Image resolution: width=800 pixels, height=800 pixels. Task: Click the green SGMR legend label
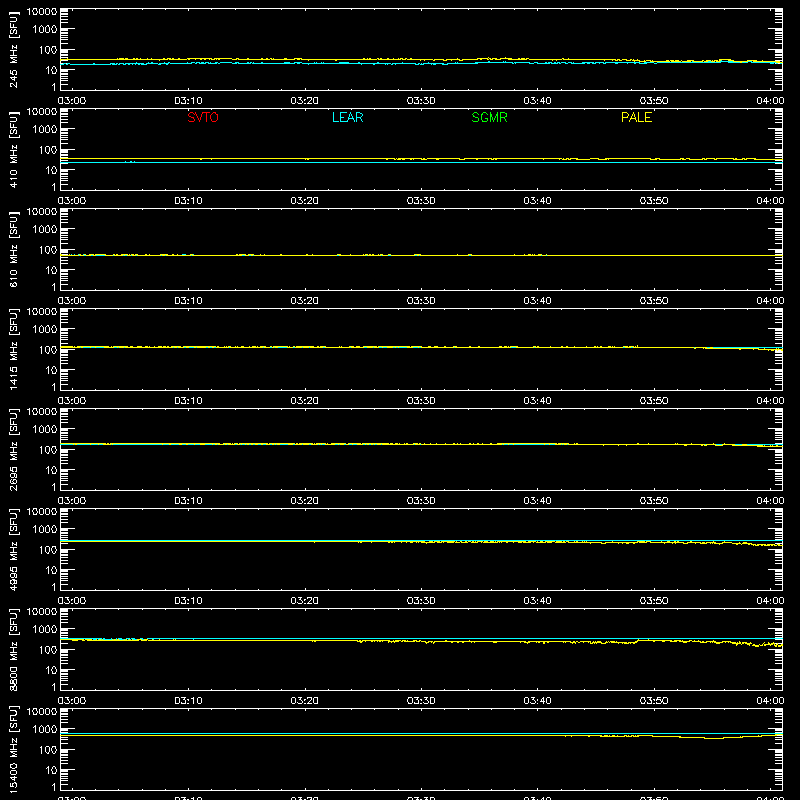[x=489, y=117]
